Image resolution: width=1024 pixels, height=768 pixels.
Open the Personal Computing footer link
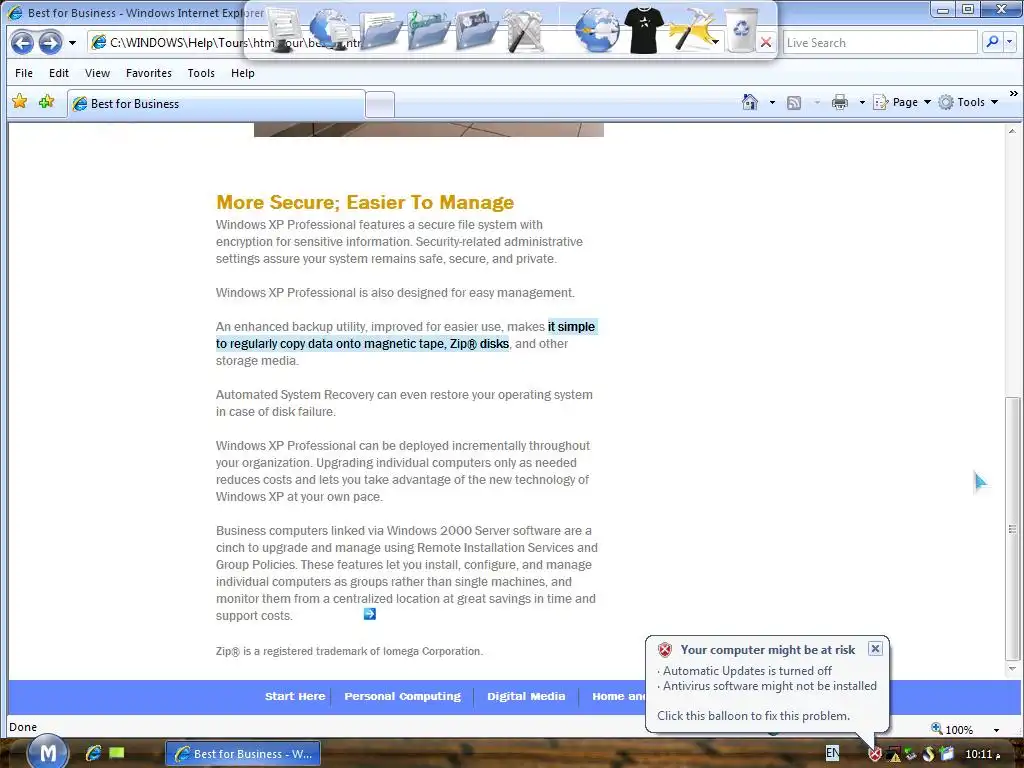click(402, 696)
